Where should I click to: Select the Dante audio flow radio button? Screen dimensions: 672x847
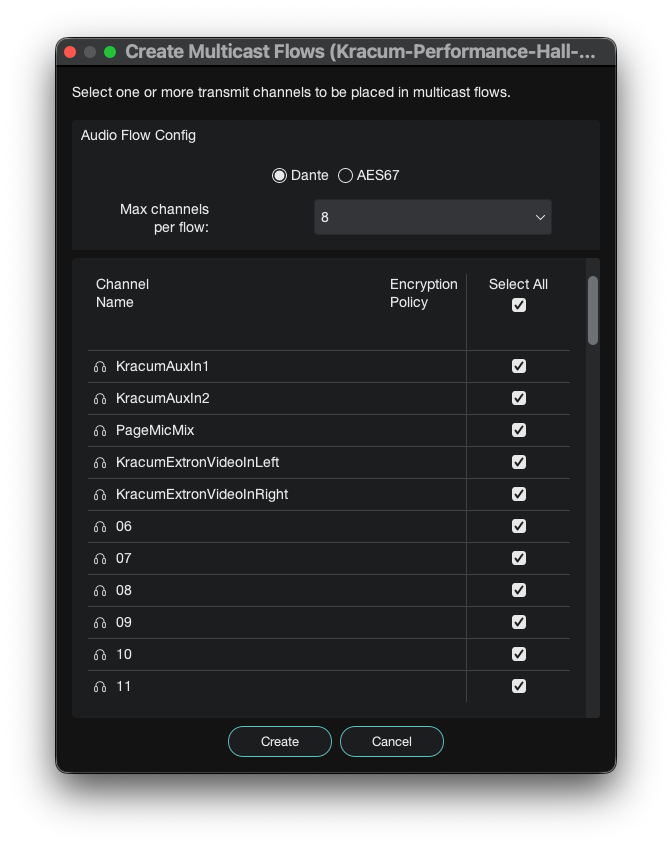pyautogui.click(x=279, y=176)
